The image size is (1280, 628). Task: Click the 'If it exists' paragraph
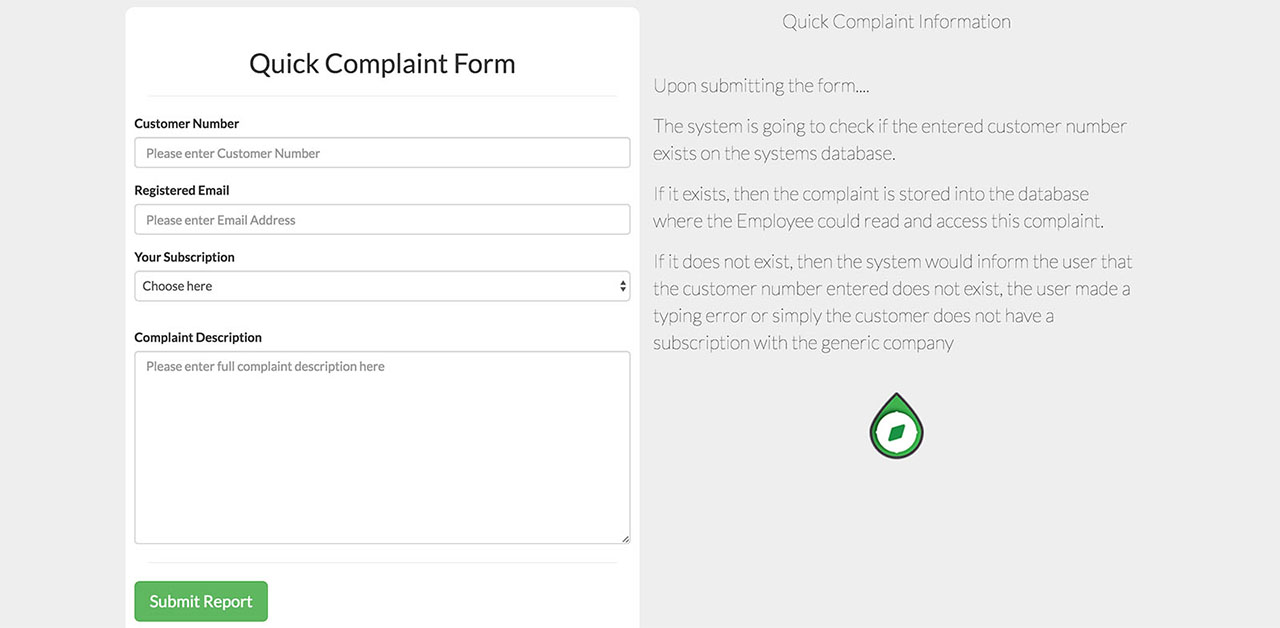click(x=878, y=207)
